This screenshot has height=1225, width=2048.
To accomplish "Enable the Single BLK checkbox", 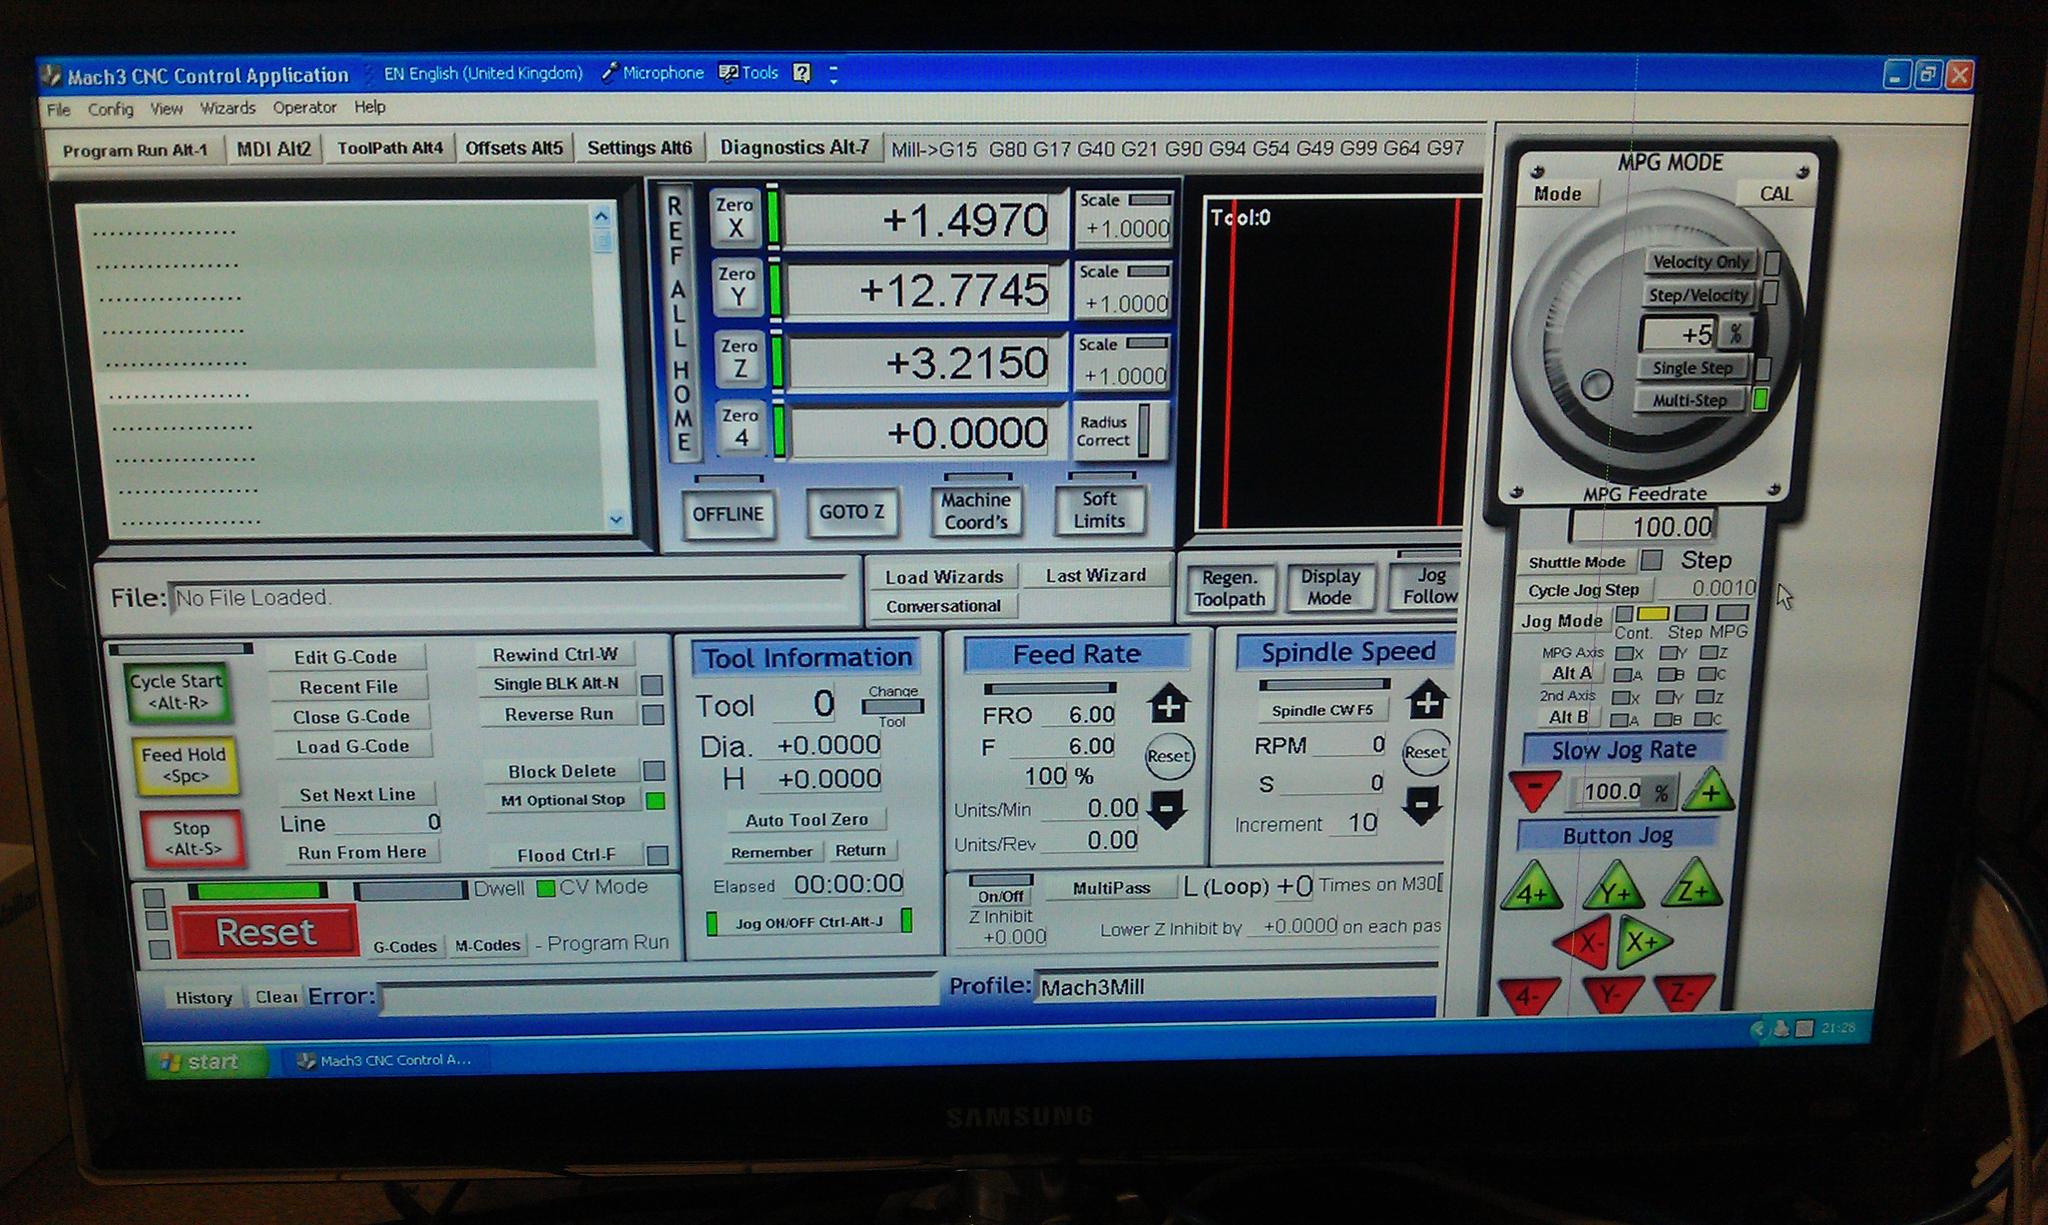I will coord(652,685).
